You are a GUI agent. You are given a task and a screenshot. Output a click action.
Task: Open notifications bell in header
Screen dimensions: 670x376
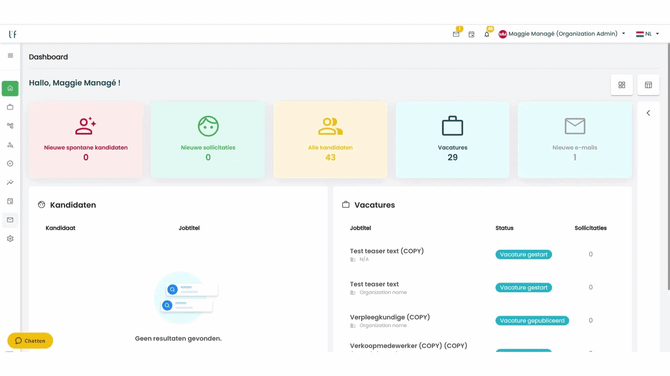pyautogui.click(x=487, y=34)
